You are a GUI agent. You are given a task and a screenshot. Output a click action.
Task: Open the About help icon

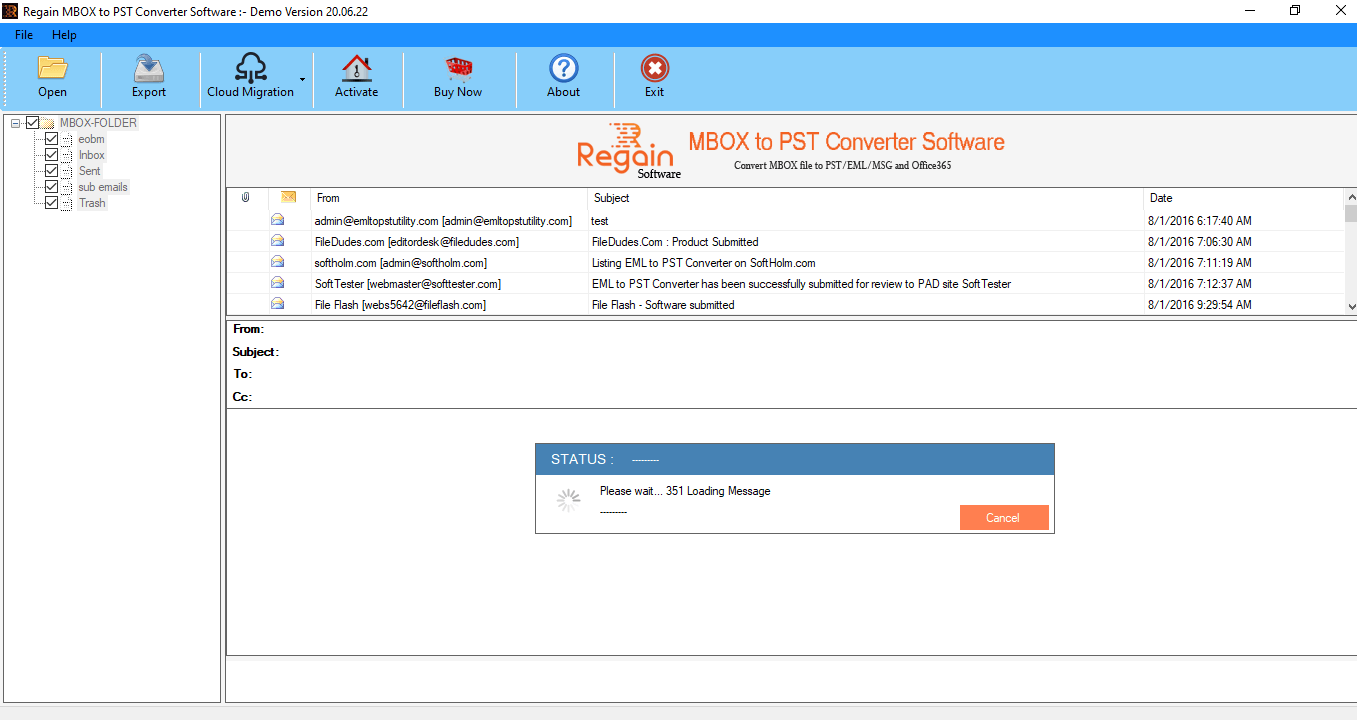pos(563,68)
